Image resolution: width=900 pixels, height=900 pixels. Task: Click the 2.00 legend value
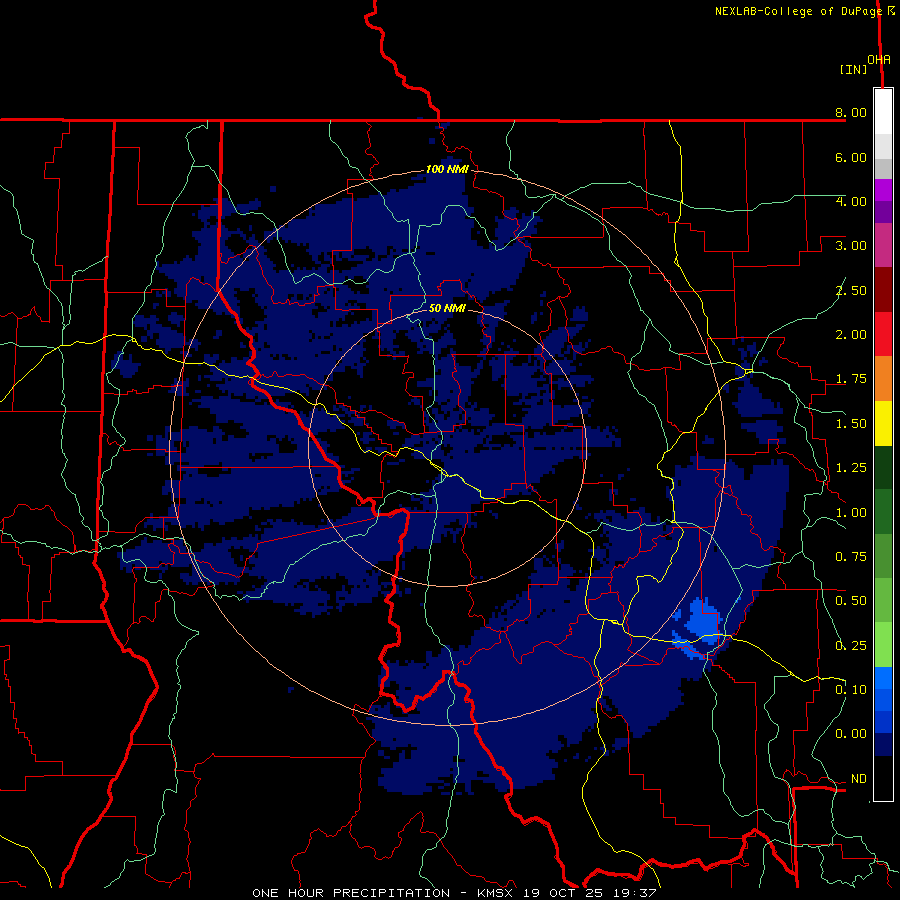(x=851, y=335)
